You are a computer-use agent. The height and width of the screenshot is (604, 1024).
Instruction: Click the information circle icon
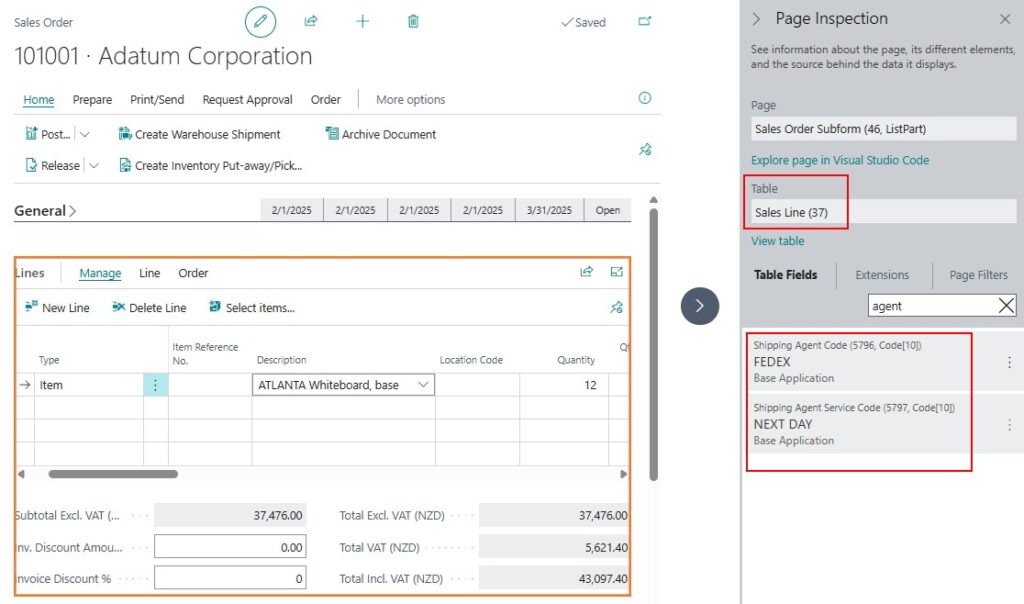[645, 98]
